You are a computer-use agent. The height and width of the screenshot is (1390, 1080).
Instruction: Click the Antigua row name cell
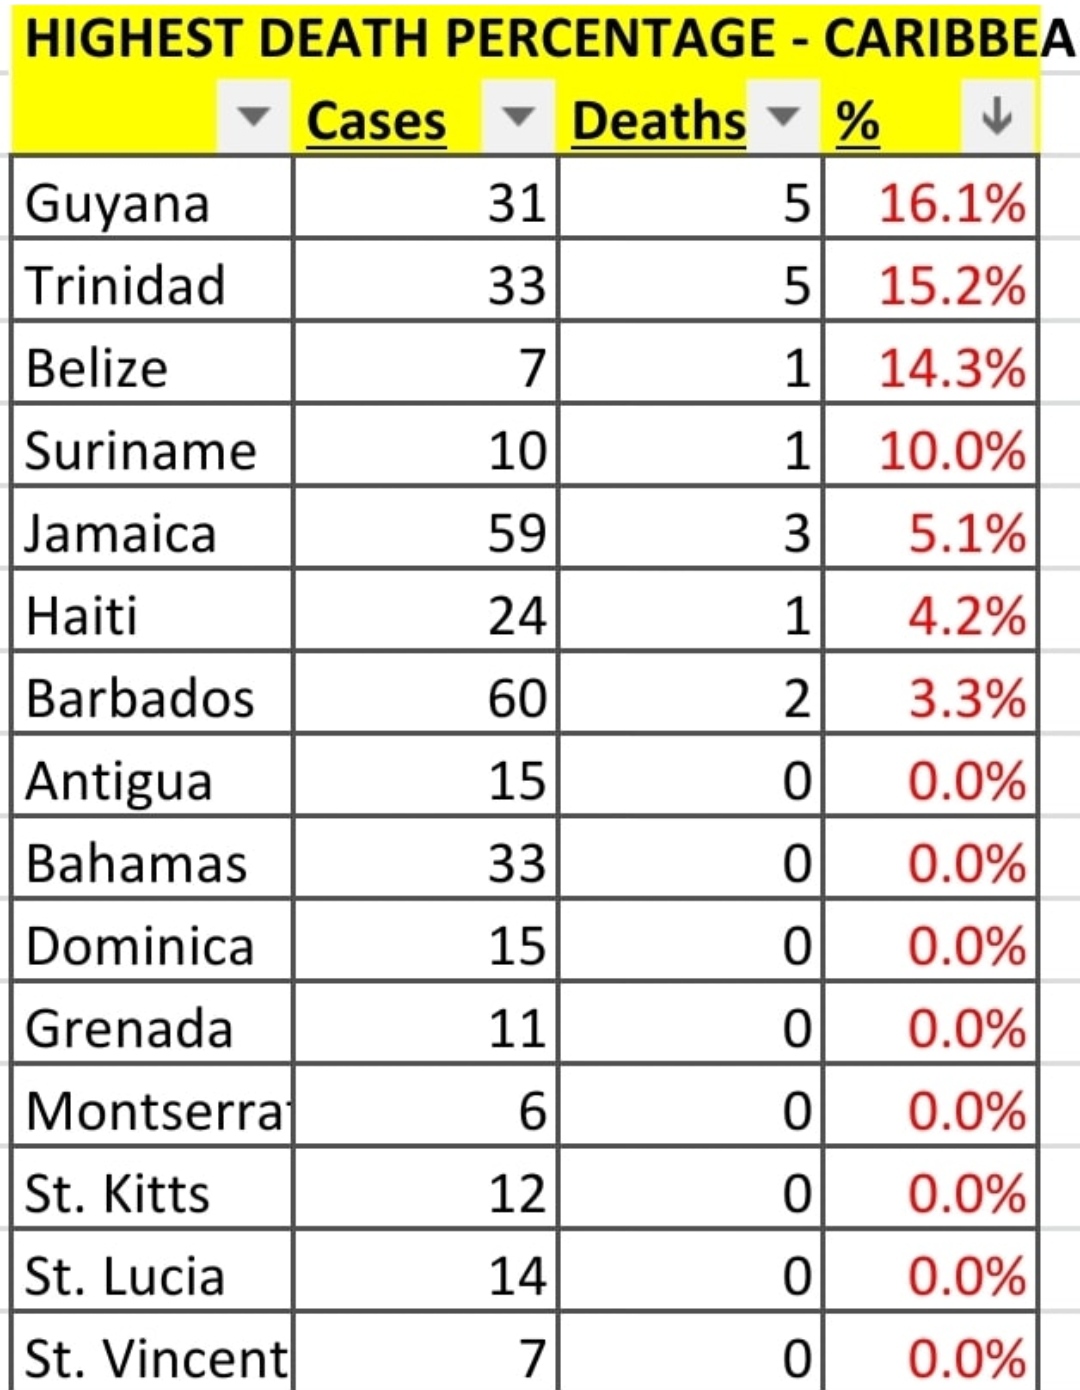tap(152, 781)
